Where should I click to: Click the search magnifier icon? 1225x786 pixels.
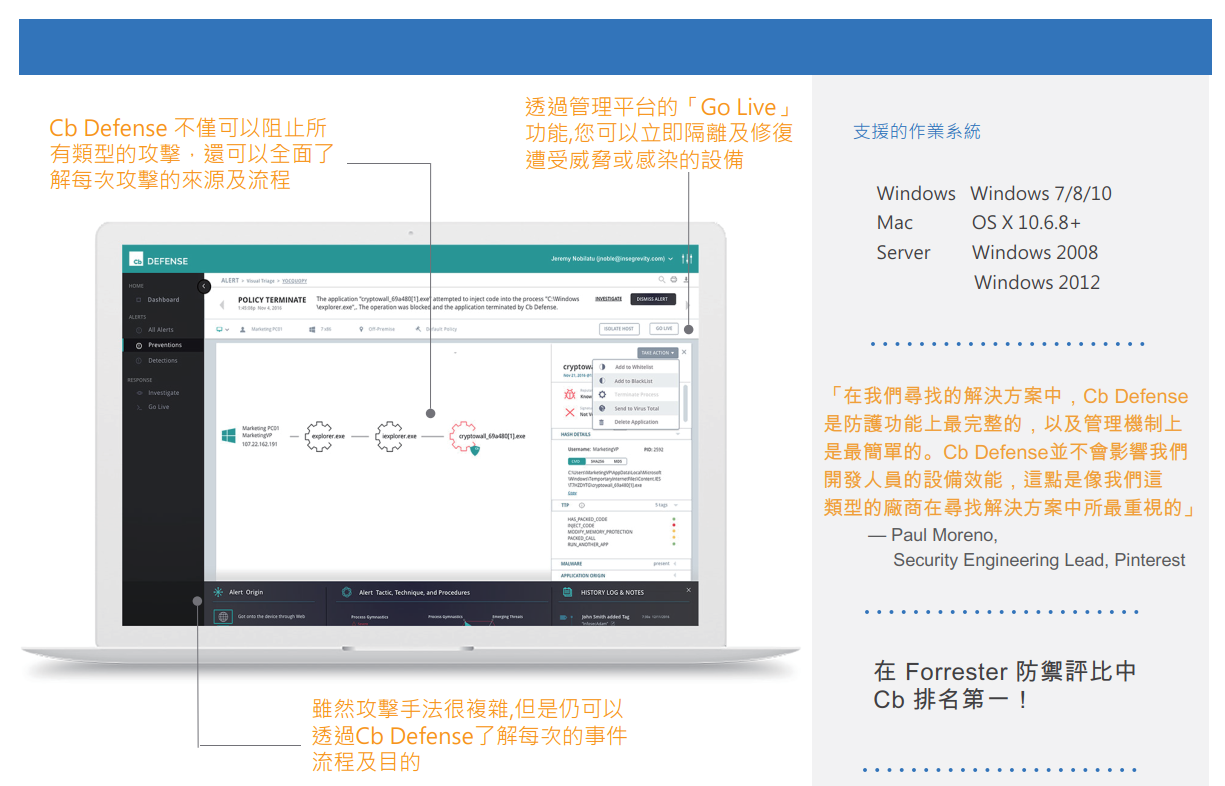pyautogui.click(x=661, y=279)
